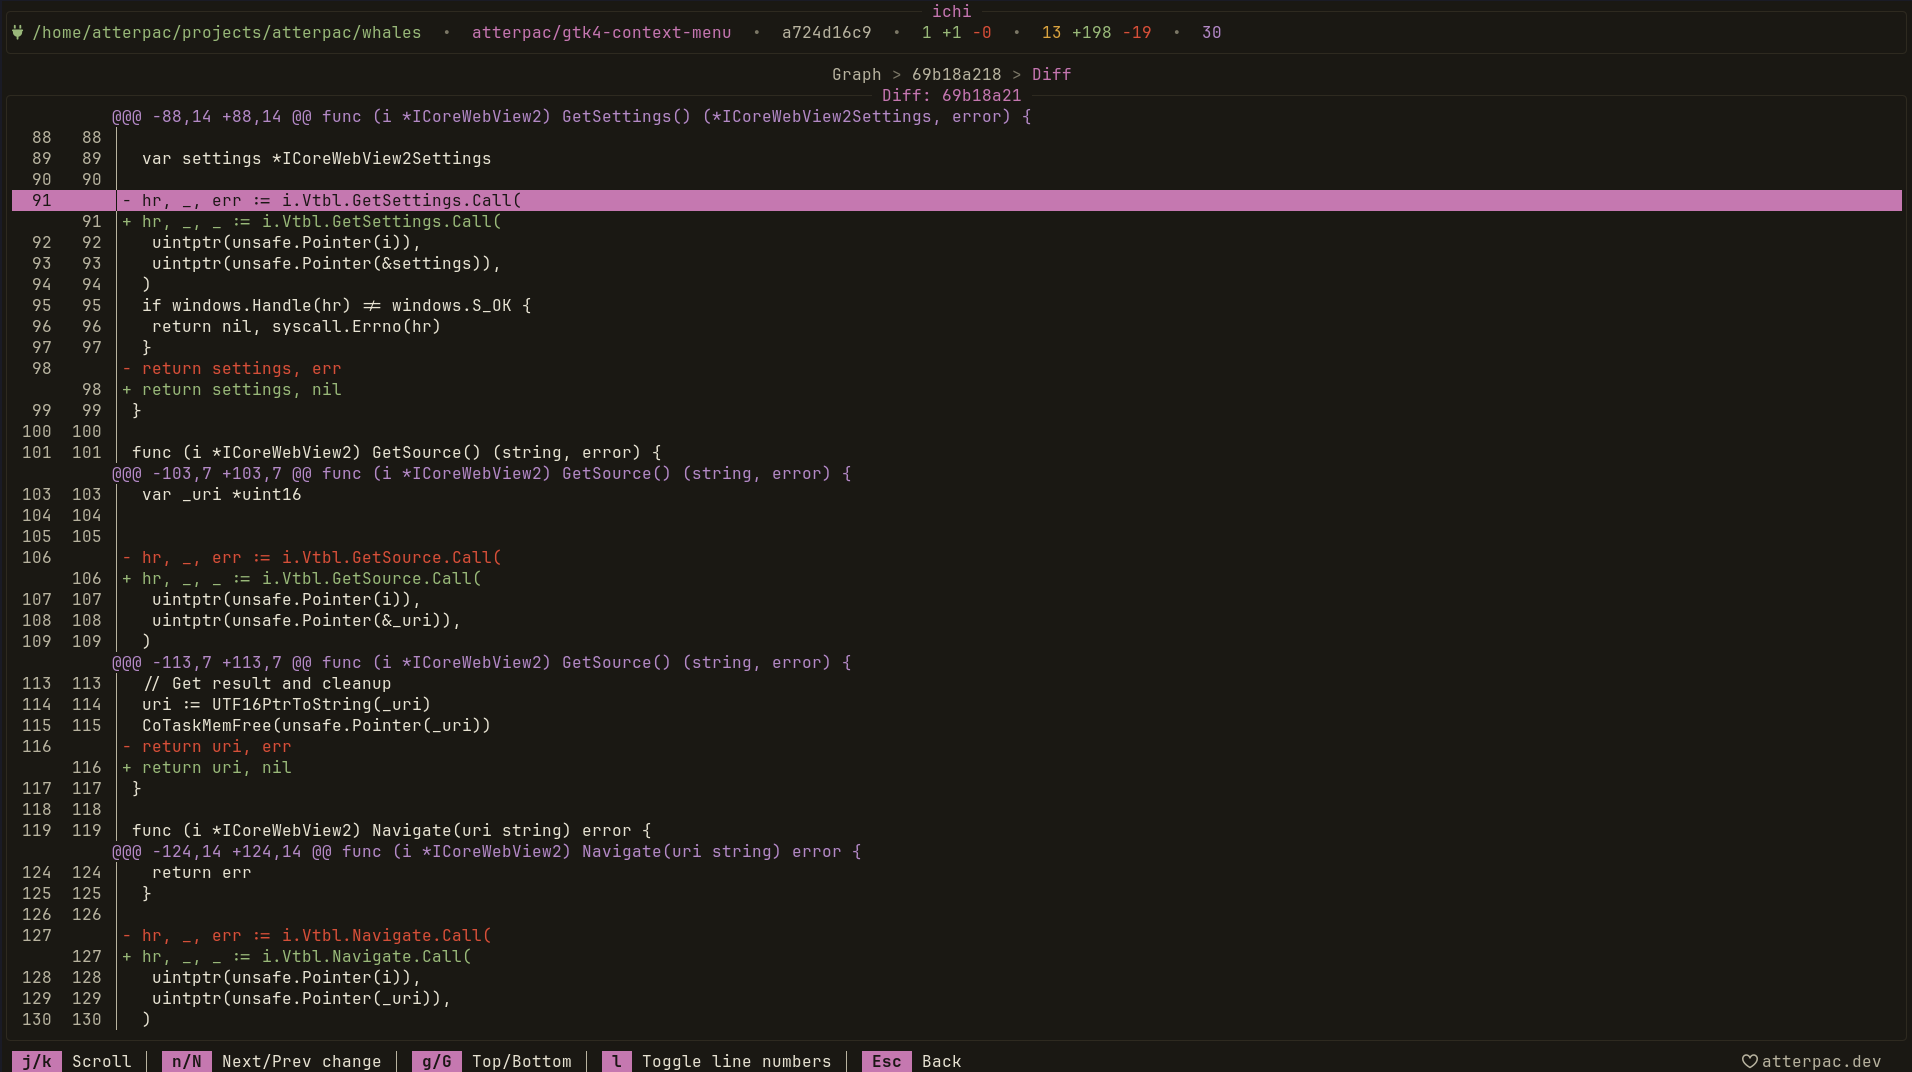
Task: Click the added line 'hr, _, _ := i.Vtbl.GetSource.Call('
Action: pyautogui.click(x=302, y=578)
